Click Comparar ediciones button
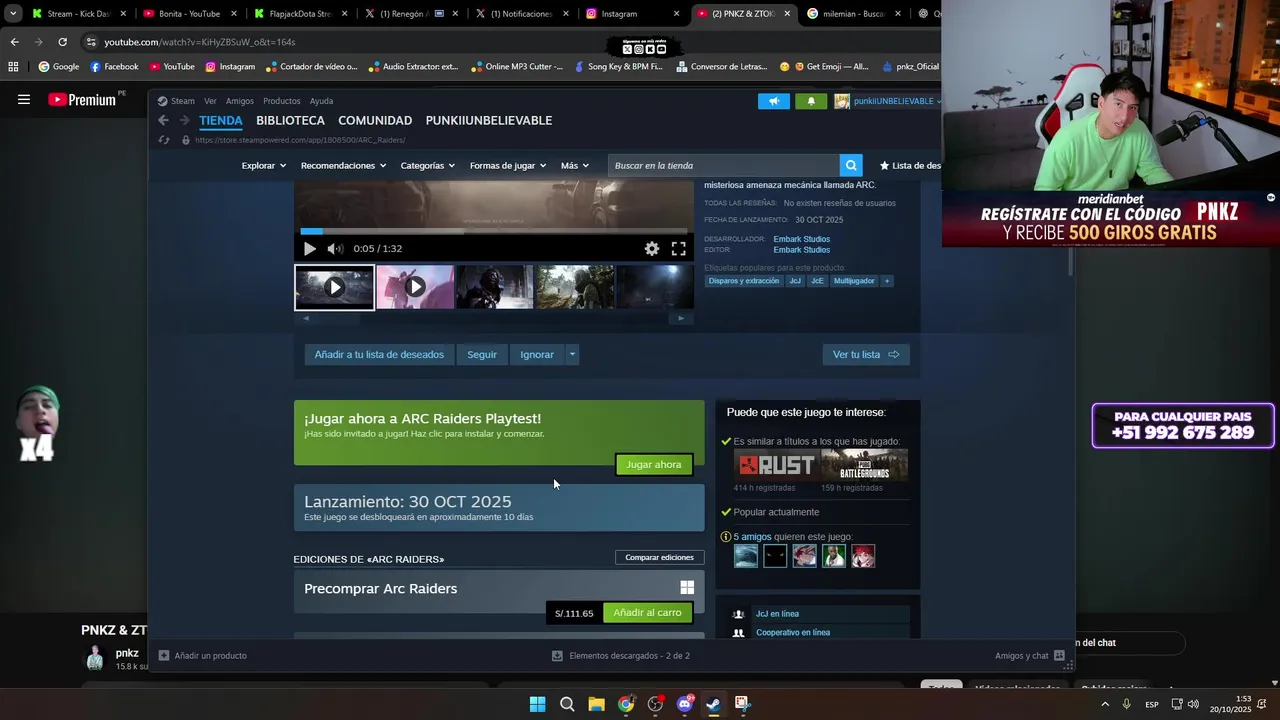1280x720 pixels. coord(659,557)
